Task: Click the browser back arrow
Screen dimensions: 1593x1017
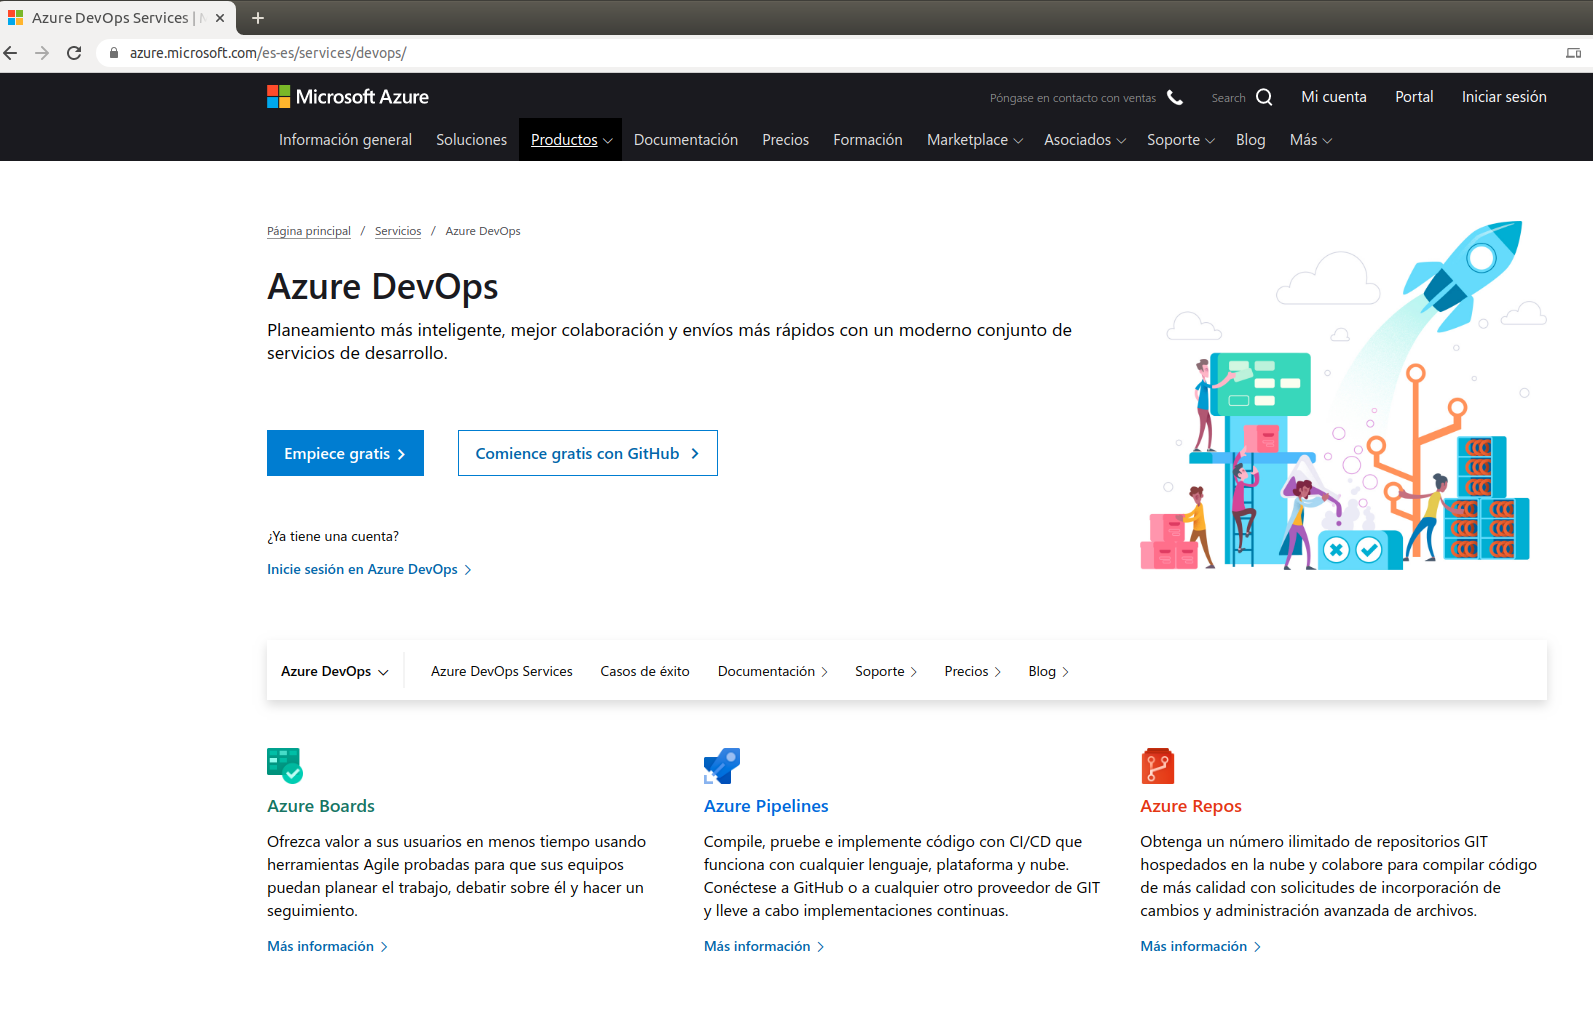Action: tap(11, 53)
